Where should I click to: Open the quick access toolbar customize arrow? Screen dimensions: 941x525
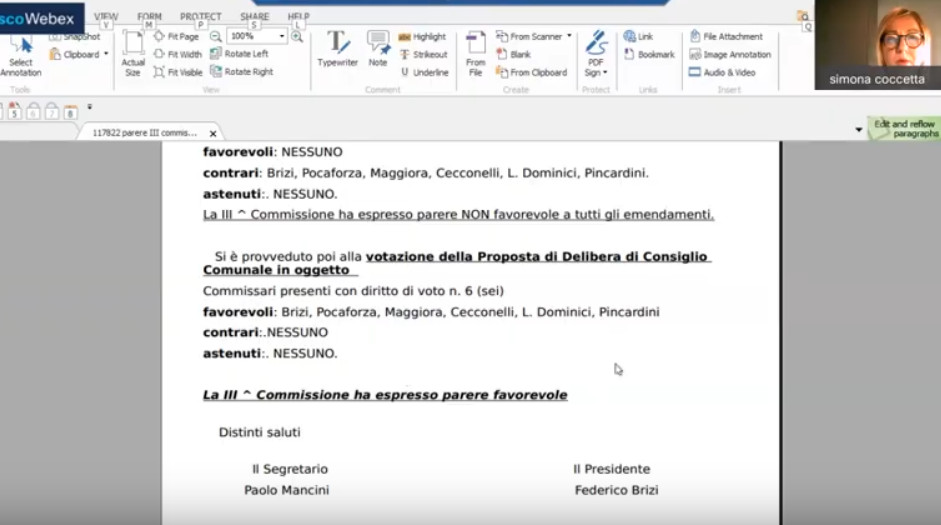click(x=89, y=107)
